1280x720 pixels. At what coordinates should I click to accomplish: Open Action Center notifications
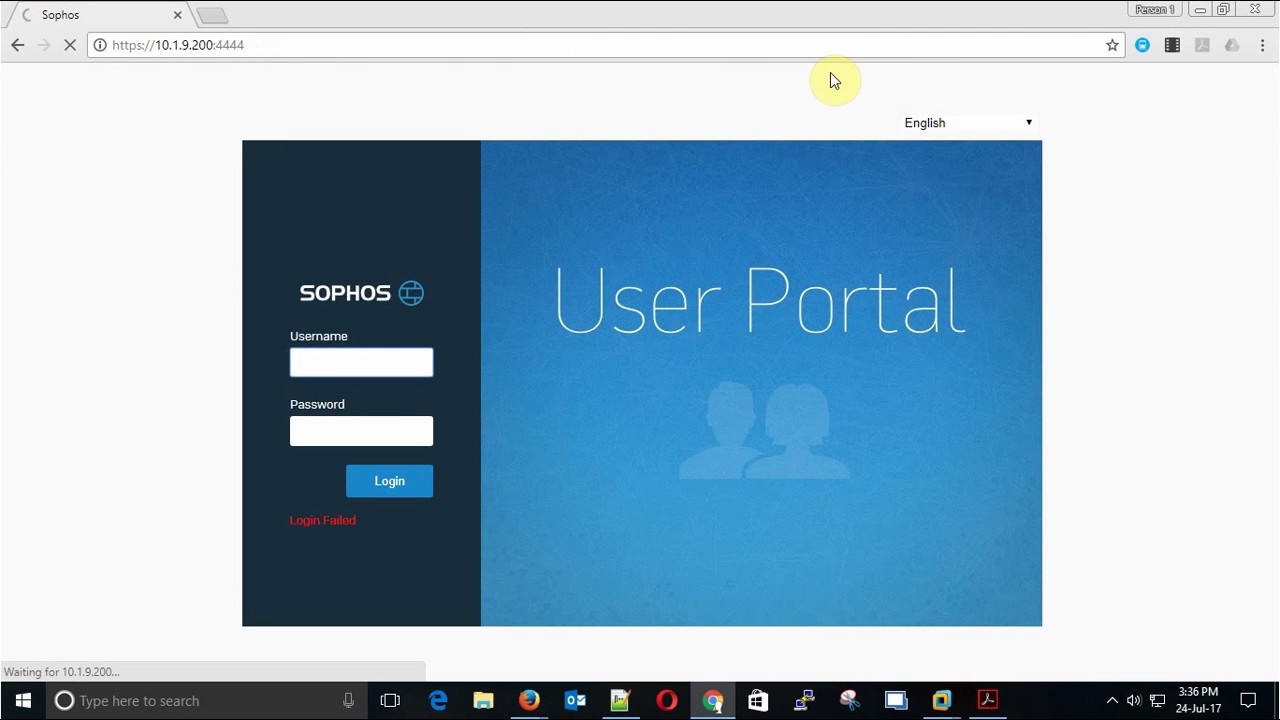pos(1248,701)
